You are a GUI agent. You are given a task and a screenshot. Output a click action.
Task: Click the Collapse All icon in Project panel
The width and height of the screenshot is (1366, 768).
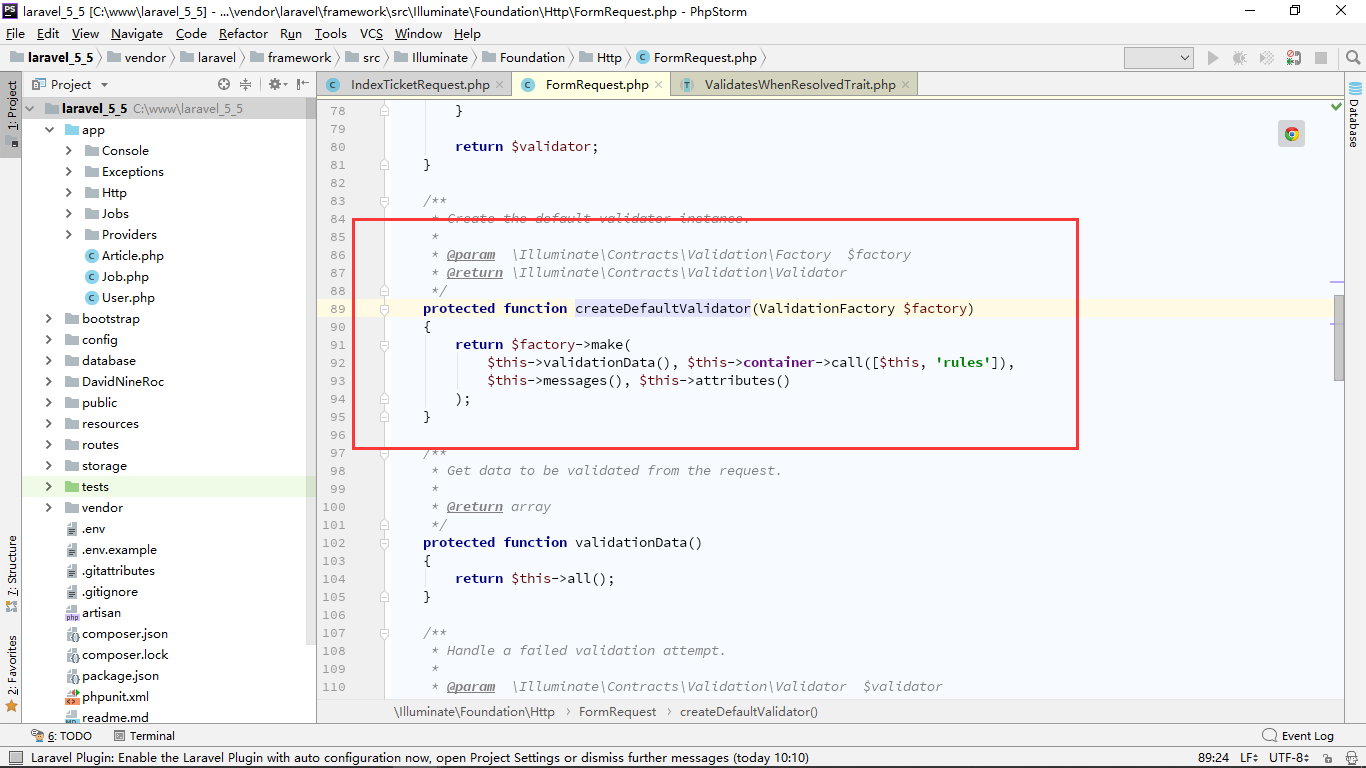pyautogui.click(x=246, y=85)
